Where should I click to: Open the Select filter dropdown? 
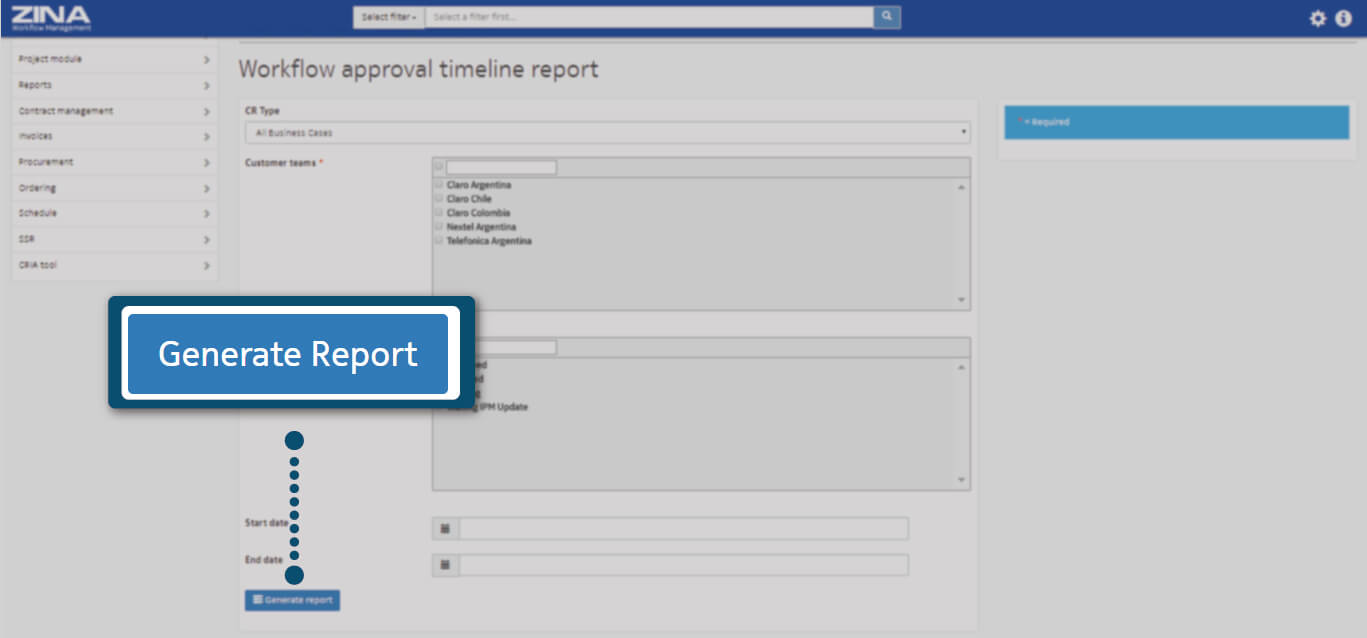click(x=389, y=17)
